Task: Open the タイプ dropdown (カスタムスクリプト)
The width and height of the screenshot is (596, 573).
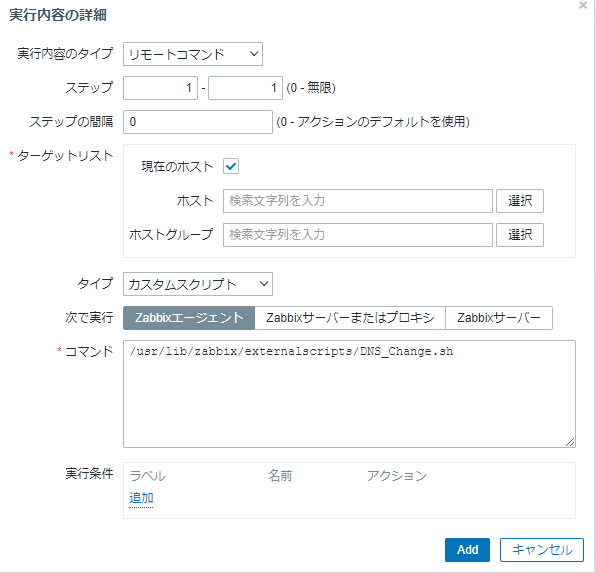Action: (x=198, y=284)
